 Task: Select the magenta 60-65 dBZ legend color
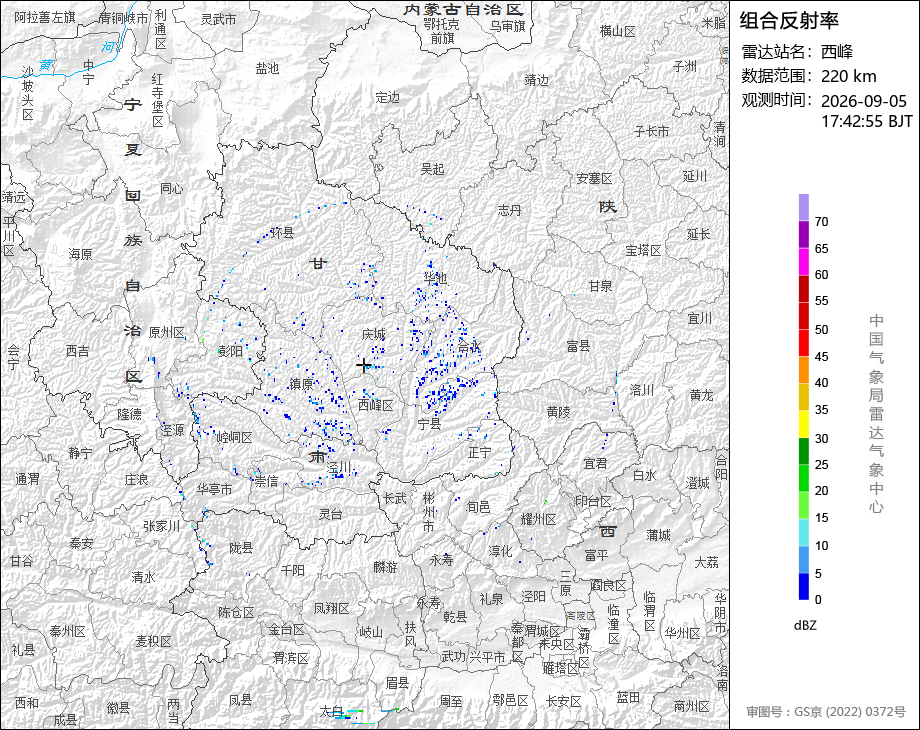click(804, 261)
